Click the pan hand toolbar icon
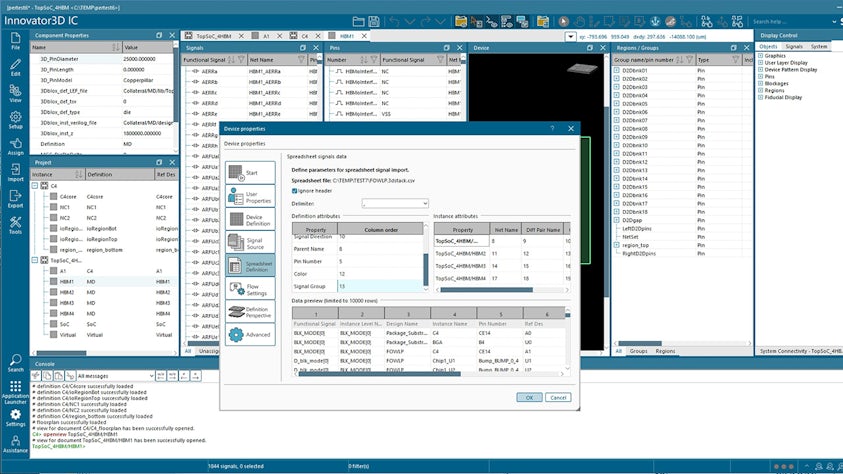843x474 pixels. [x=578, y=21]
